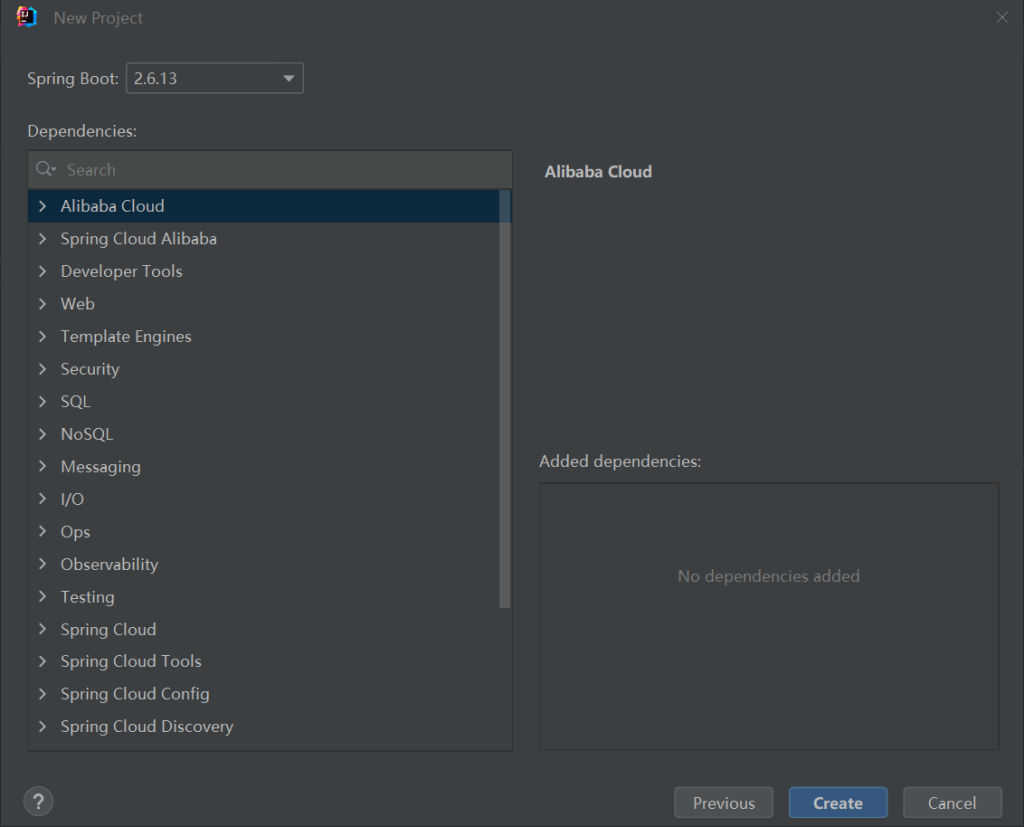Click the search magnifier icon
The width and height of the screenshot is (1024, 827).
pos(45,169)
